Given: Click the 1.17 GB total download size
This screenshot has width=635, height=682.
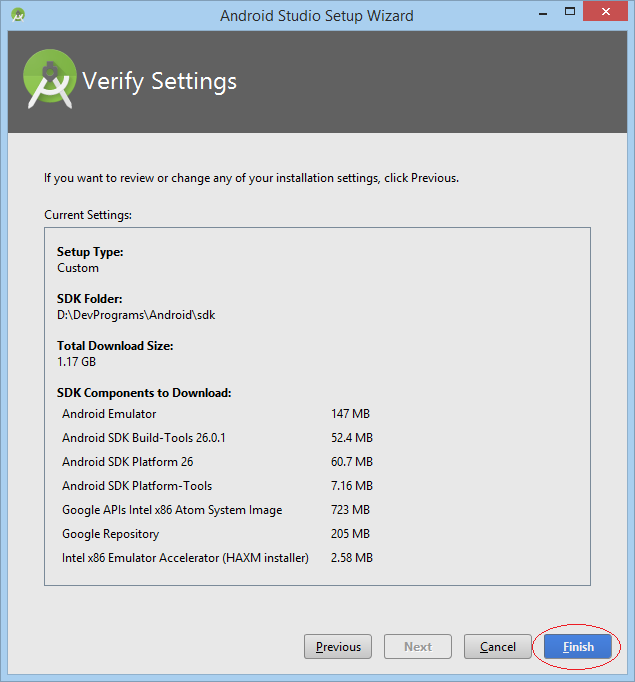Looking at the screenshot, I should tap(77, 362).
